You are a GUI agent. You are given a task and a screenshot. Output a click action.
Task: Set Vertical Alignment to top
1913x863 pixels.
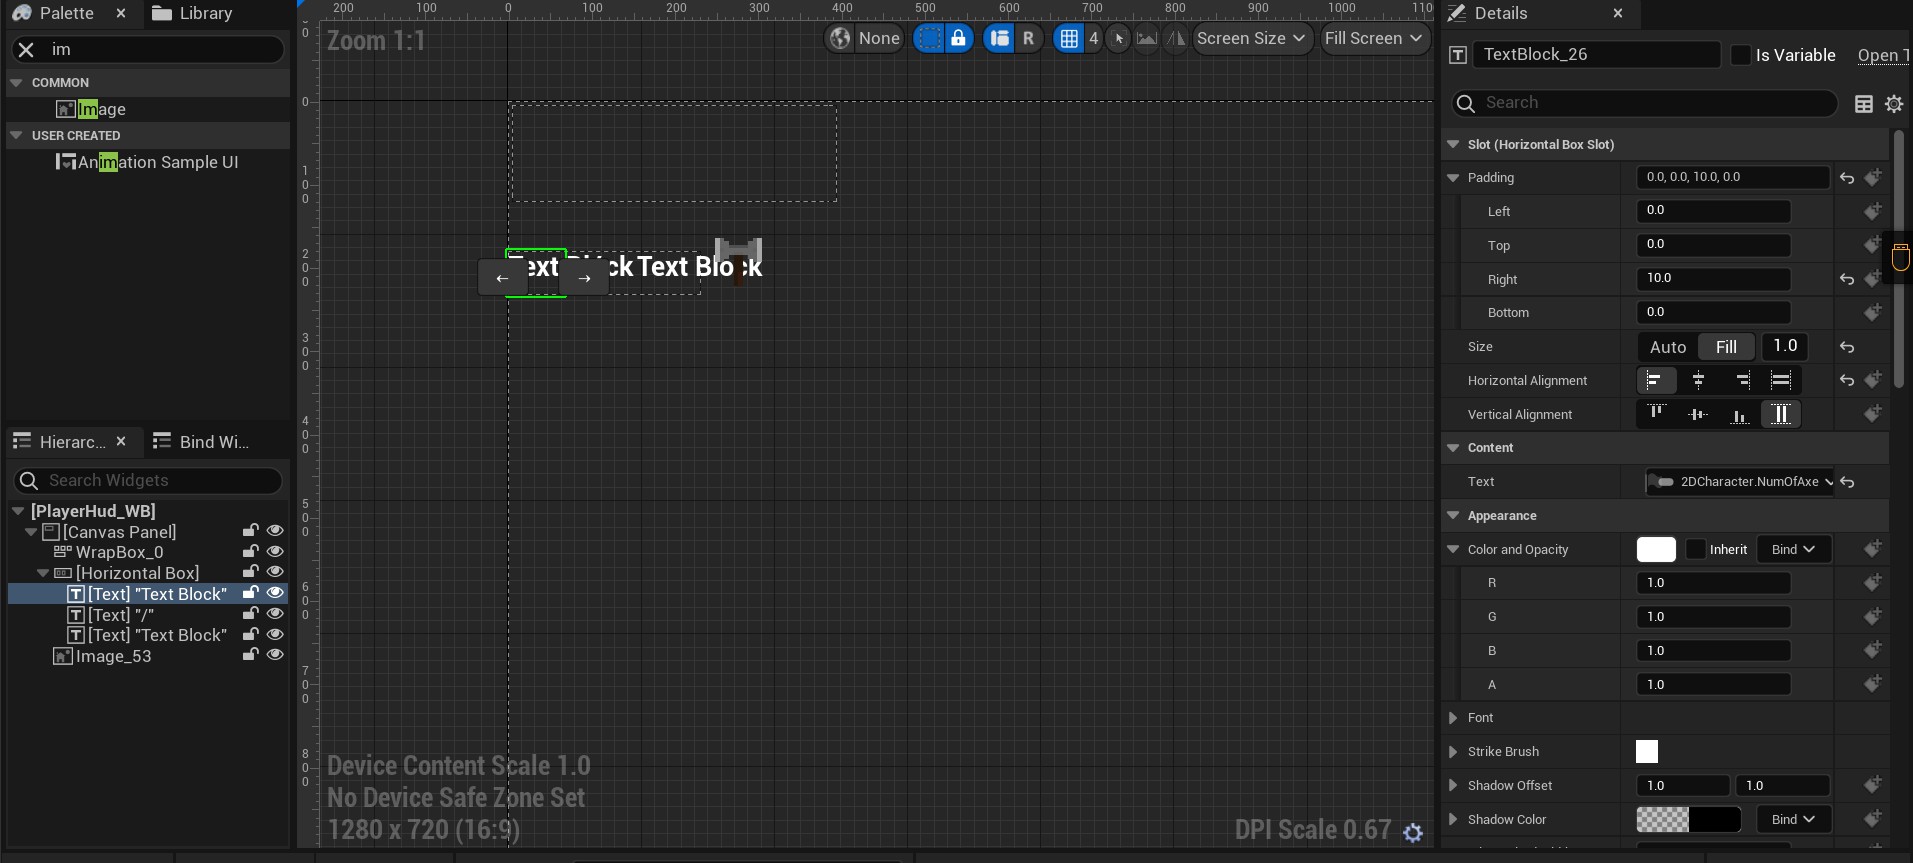(1656, 414)
